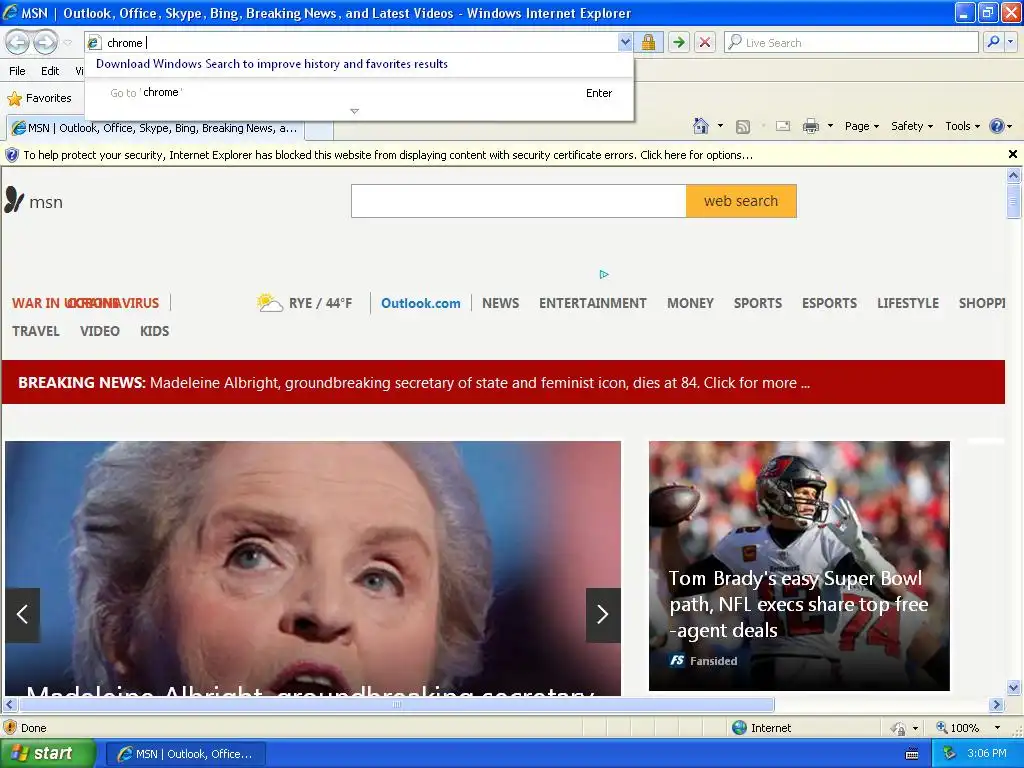Open the recent pages dropdown arrow
Screen dimensions: 1024x768
tap(67, 43)
